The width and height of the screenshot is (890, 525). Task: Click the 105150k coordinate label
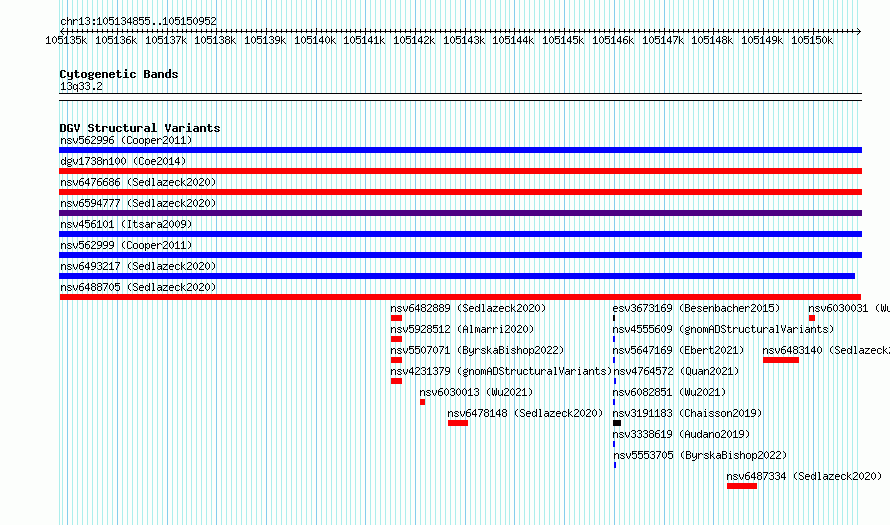[x=812, y=40]
